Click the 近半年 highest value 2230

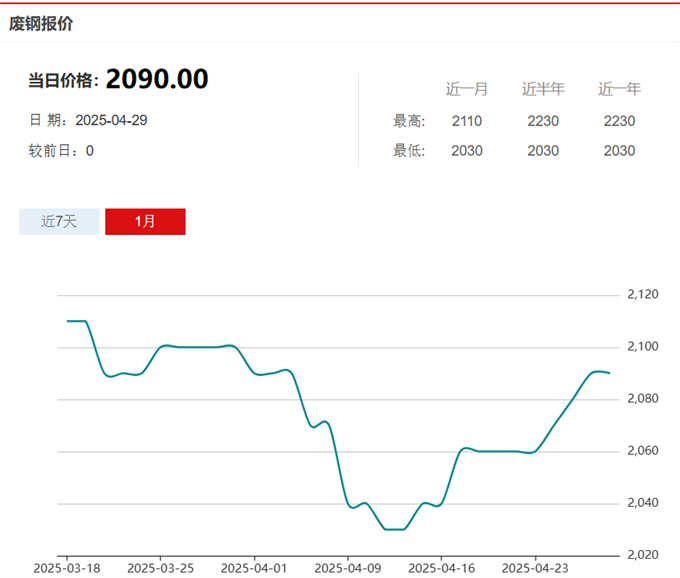point(543,121)
